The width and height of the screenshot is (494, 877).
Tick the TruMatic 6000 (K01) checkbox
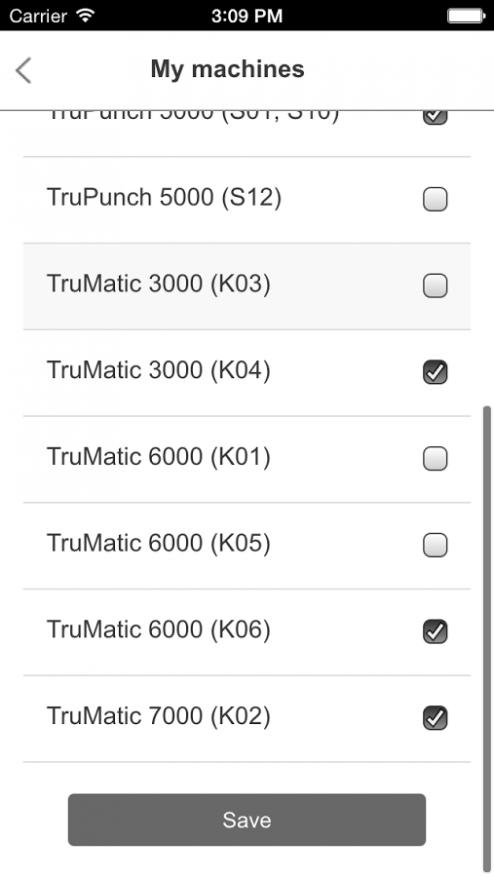coord(435,459)
